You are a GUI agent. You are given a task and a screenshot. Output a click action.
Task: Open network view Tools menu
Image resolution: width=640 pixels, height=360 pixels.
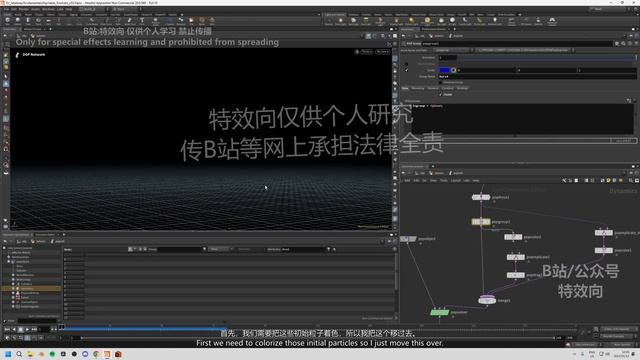click(x=444, y=180)
